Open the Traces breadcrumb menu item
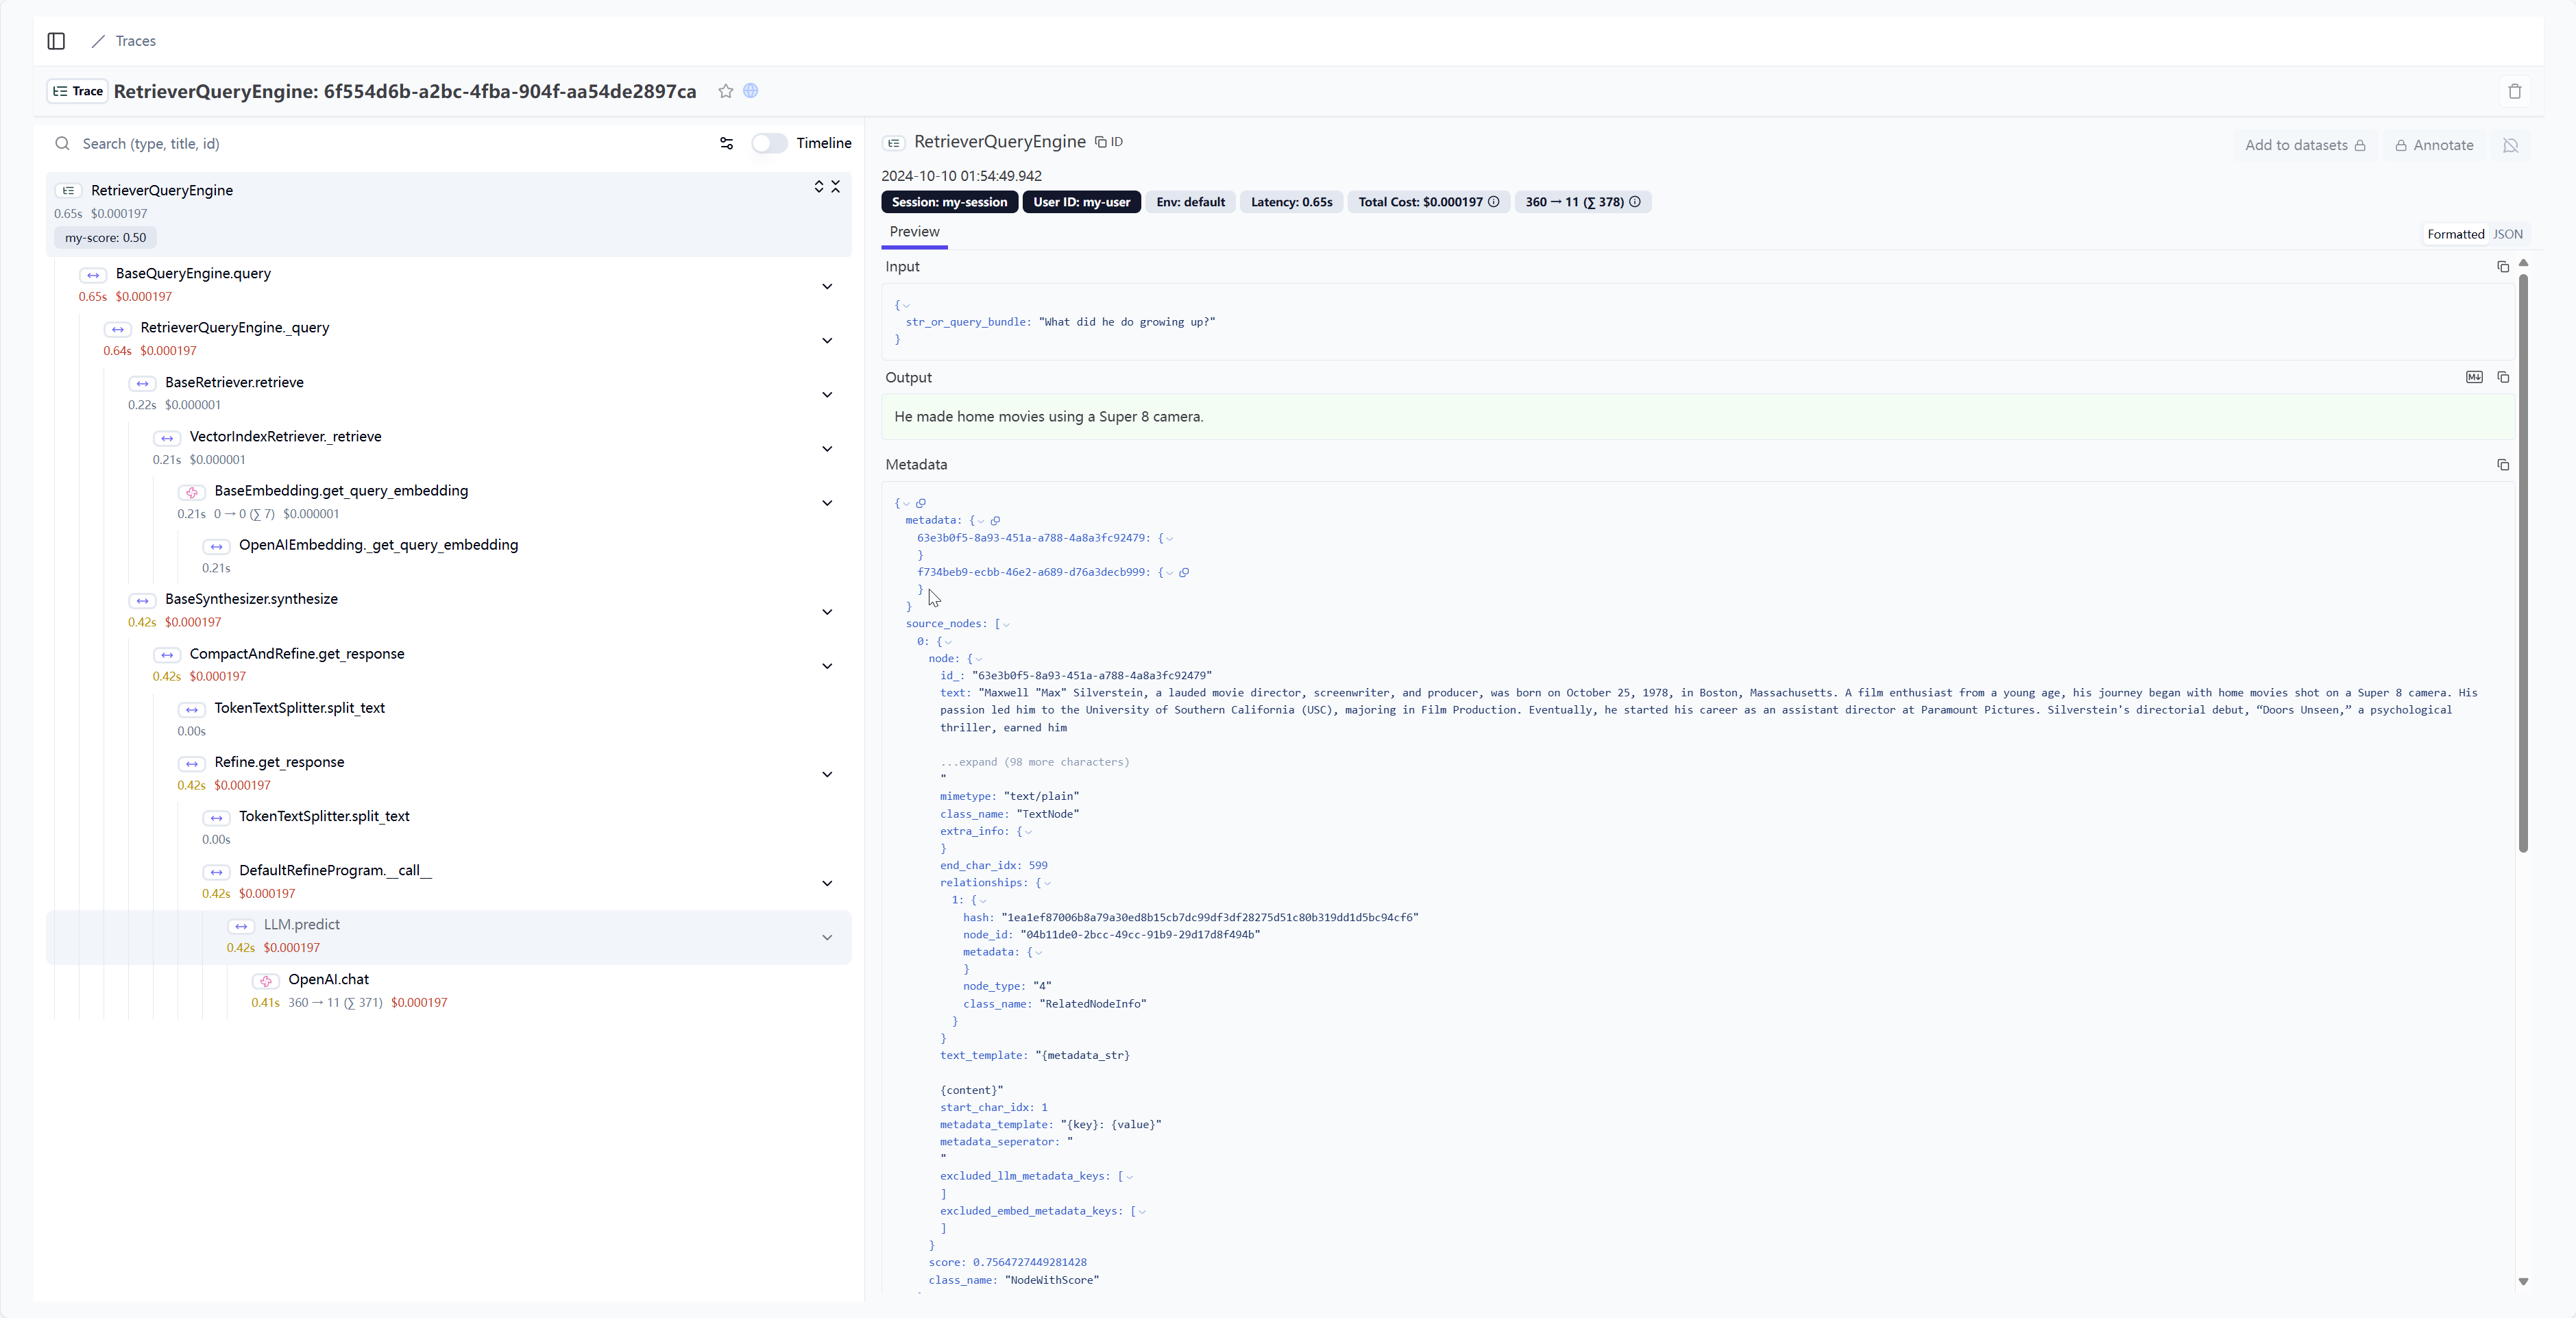The width and height of the screenshot is (2576, 1318). point(135,41)
